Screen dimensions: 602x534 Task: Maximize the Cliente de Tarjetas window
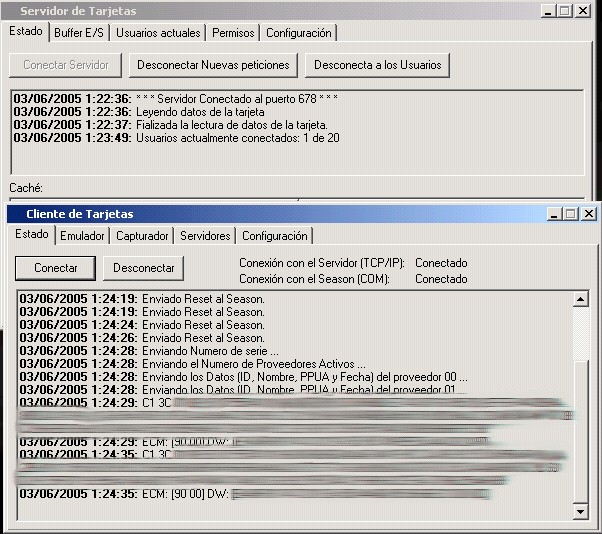(x=570, y=214)
